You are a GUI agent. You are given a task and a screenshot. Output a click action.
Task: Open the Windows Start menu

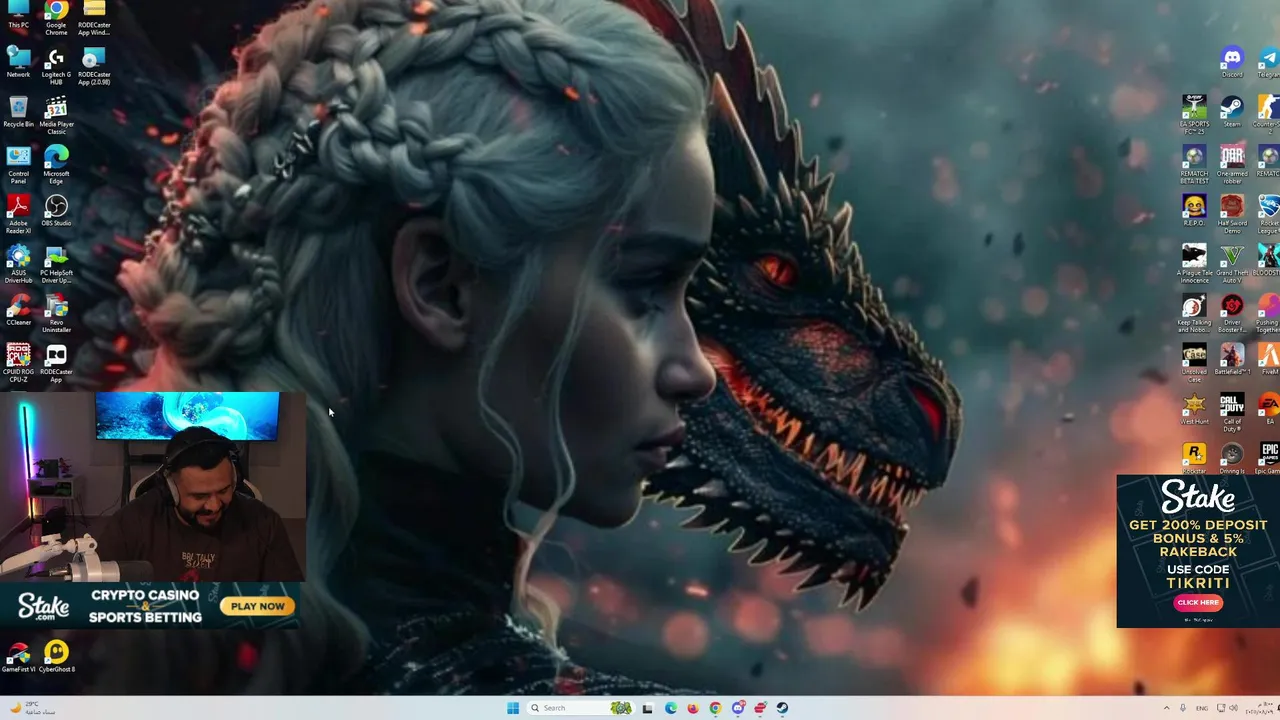(x=513, y=708)
